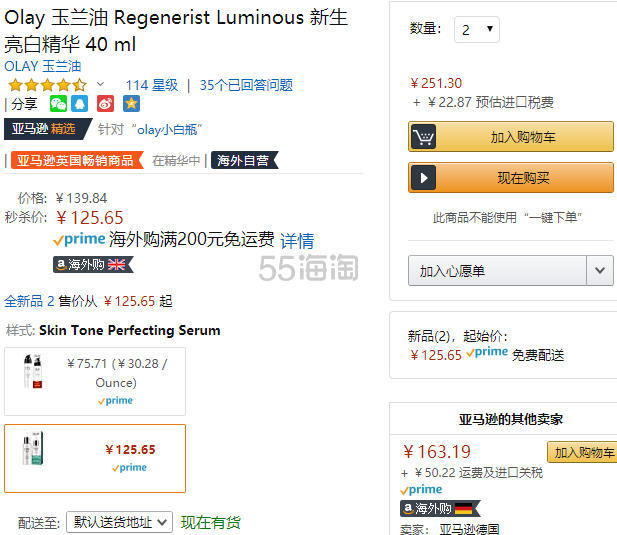The width and height of the screenshot is (617, 535).
Task: Open the quantity dropdown showing 2
Action: coord(477,30)
